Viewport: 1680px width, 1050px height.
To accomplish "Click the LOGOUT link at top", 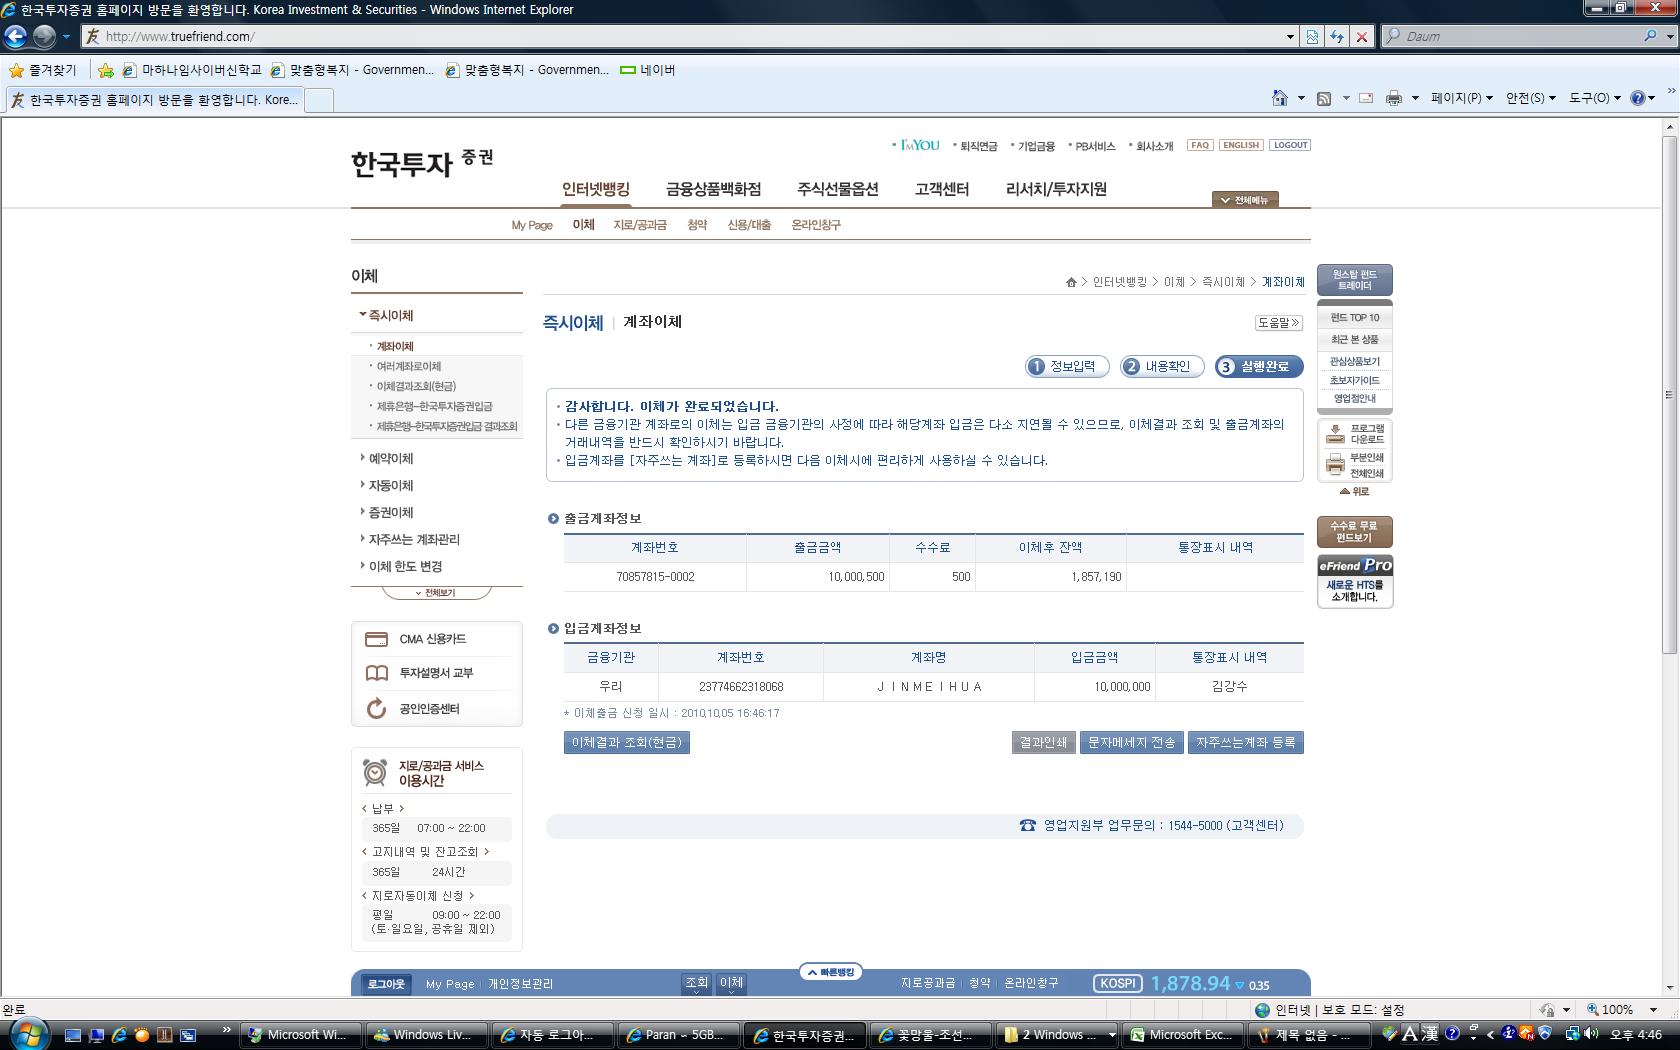I will 1290,145.
